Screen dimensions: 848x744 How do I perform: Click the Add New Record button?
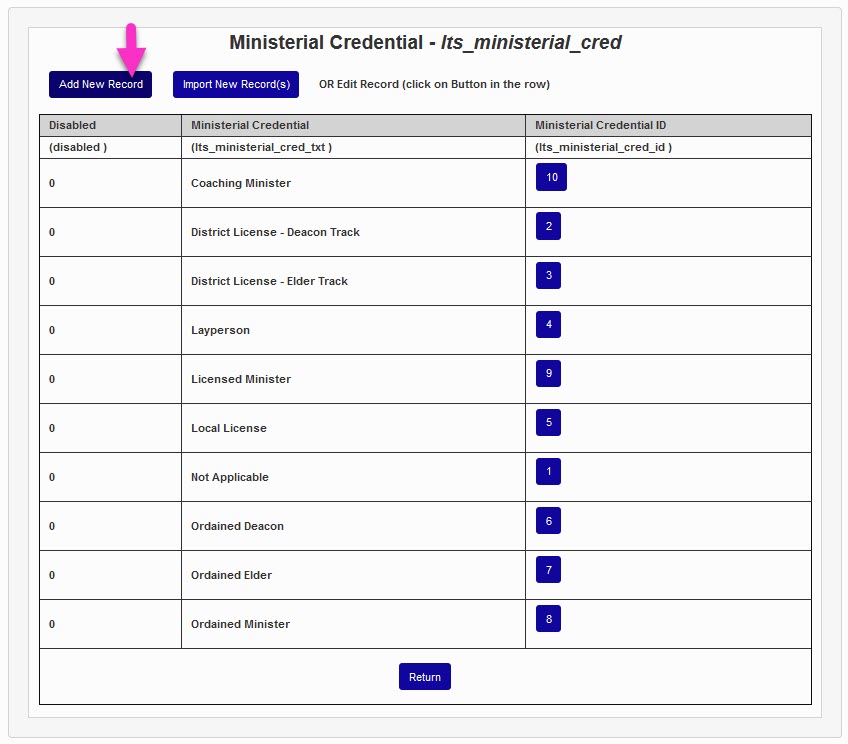99,84
